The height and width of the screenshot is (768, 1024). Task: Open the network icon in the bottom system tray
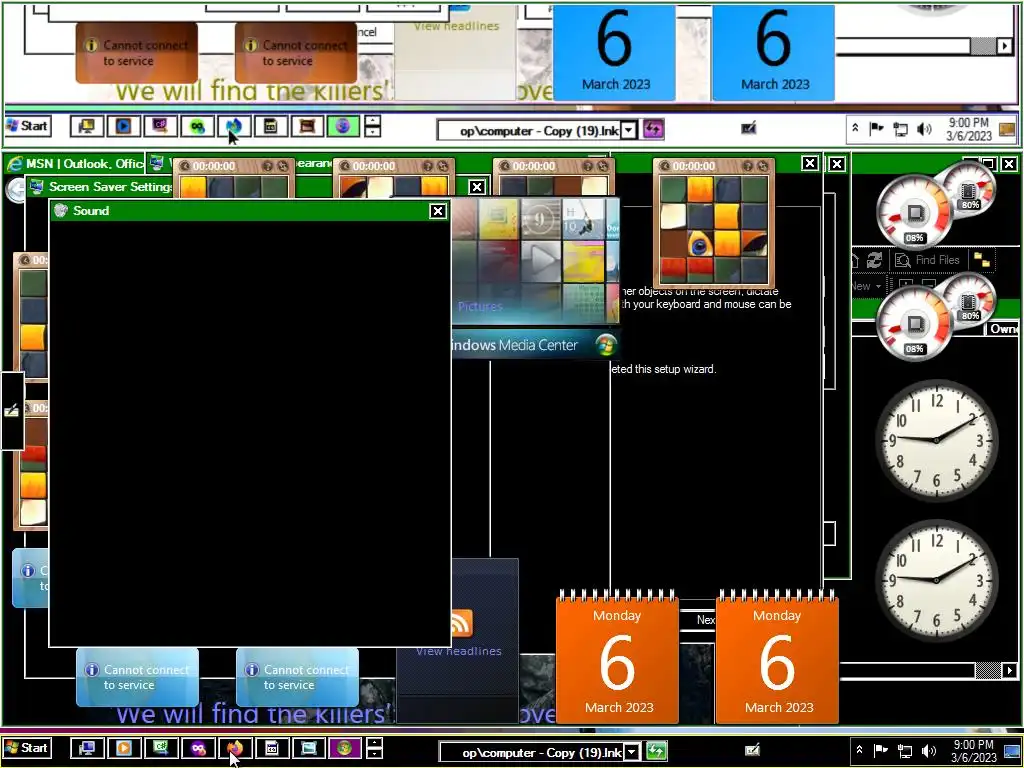click(904, 751)
